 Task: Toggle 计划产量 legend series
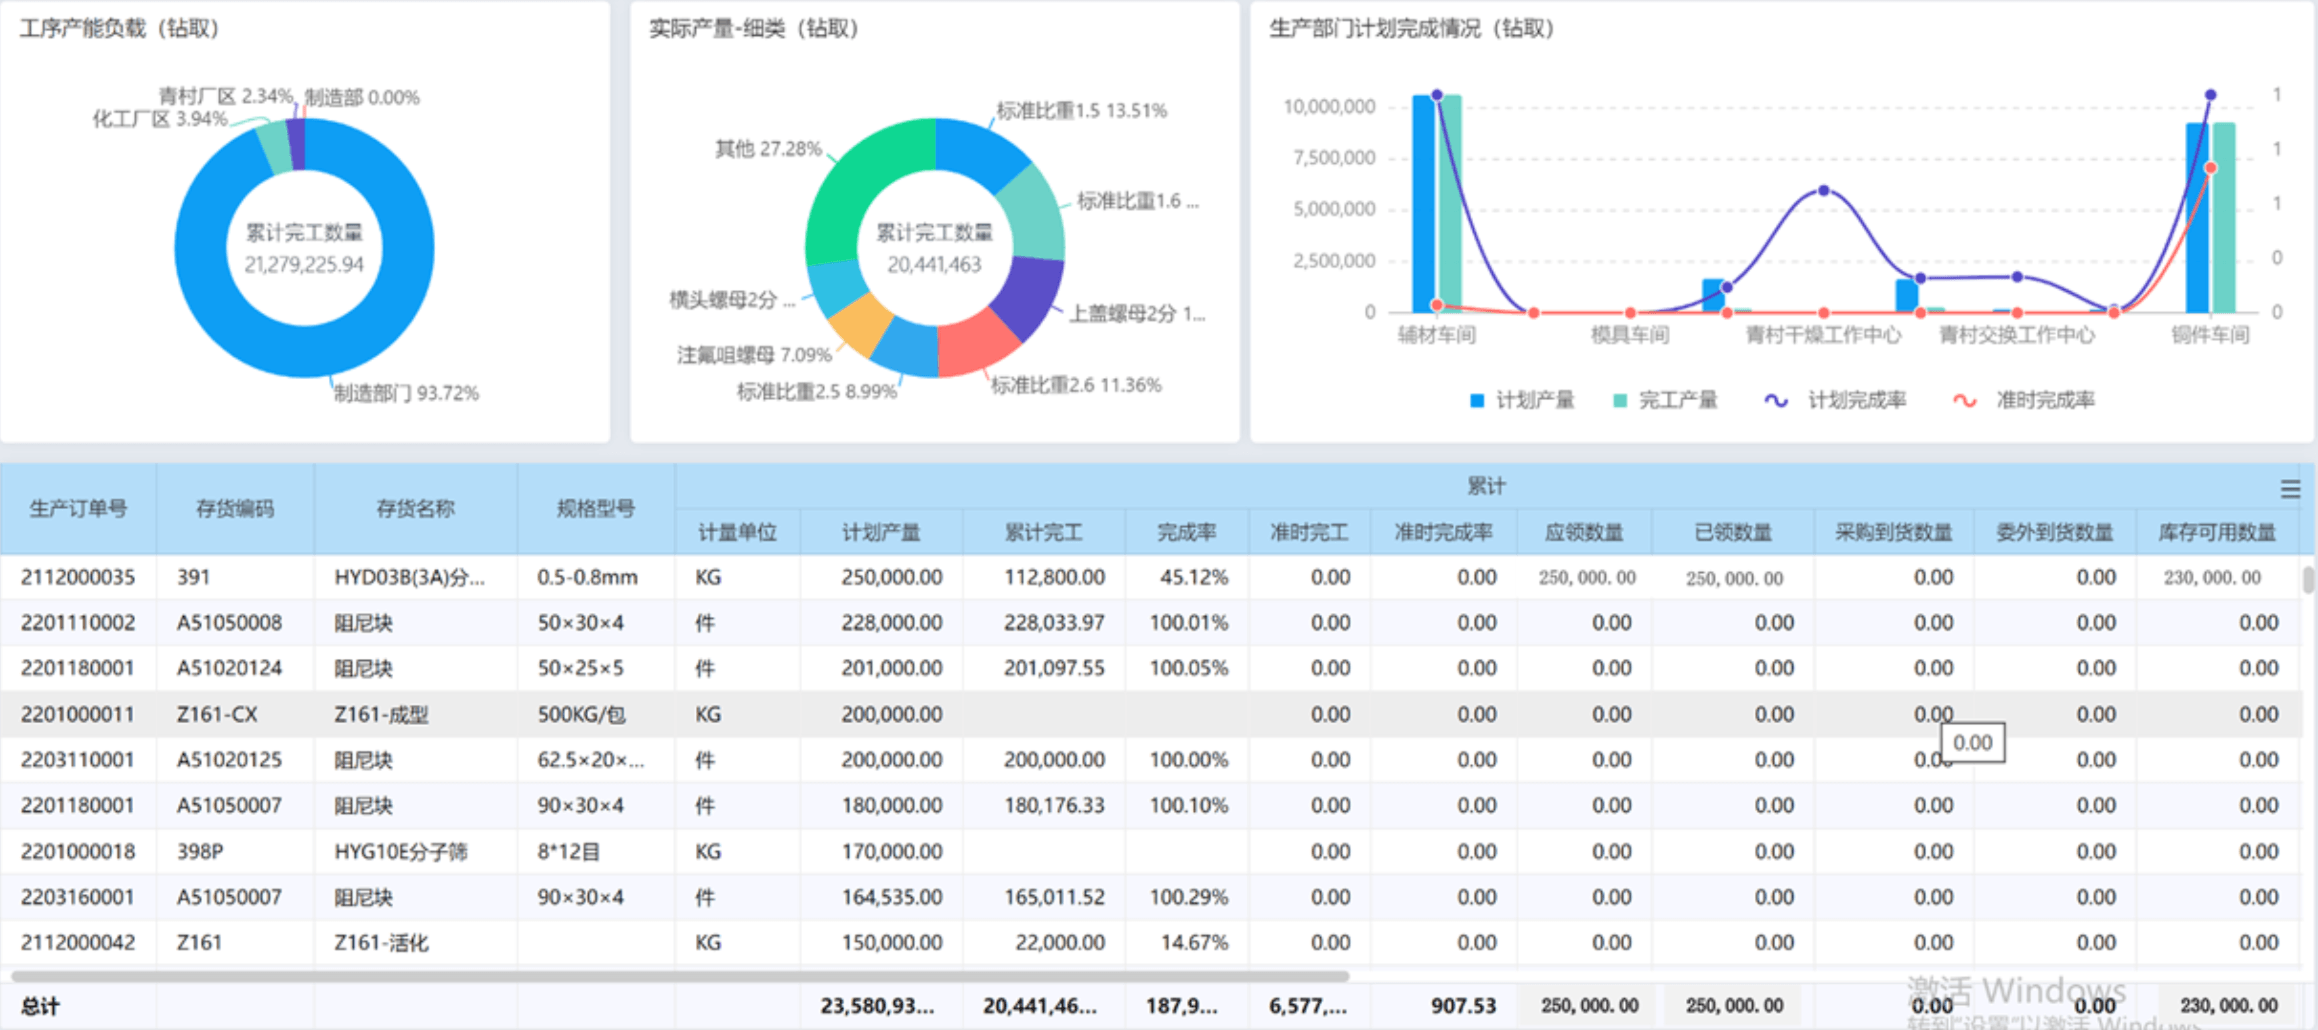coord(1522,401)
